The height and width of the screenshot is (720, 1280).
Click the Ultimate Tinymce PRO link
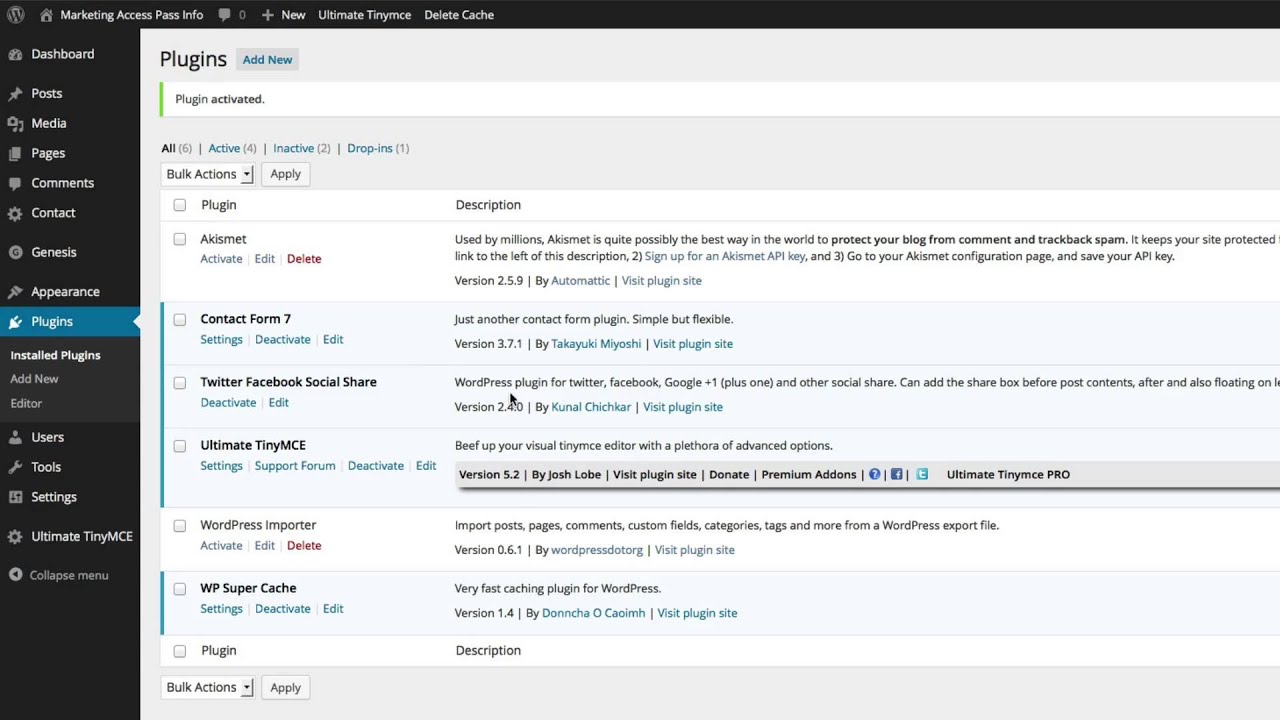(1008, 474)
